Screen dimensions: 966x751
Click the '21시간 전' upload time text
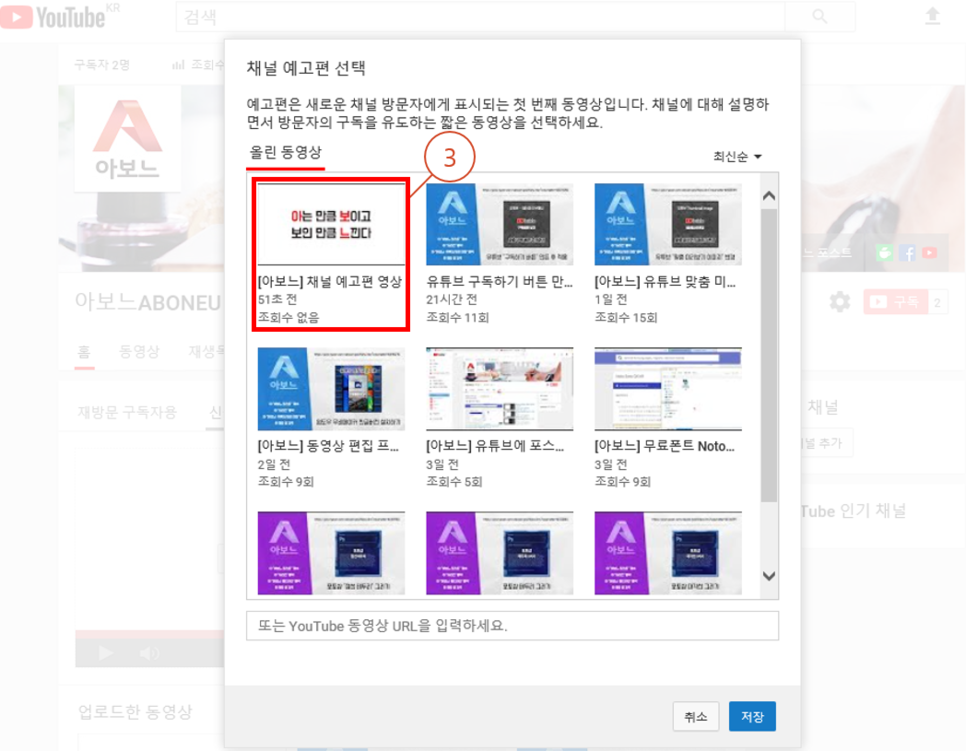click(x=452, y=299)
